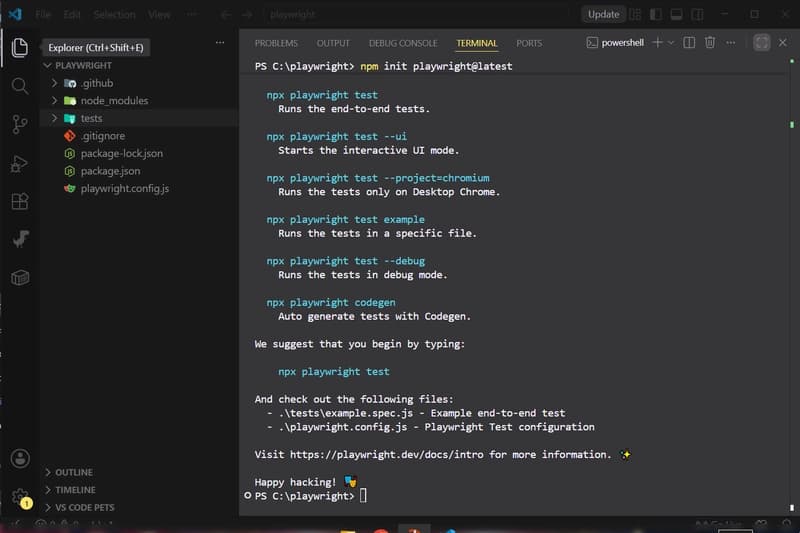Toggle maximized panel size icon
Image resolution: width=800 pixels, height=533 pixels.
(761, 42)
